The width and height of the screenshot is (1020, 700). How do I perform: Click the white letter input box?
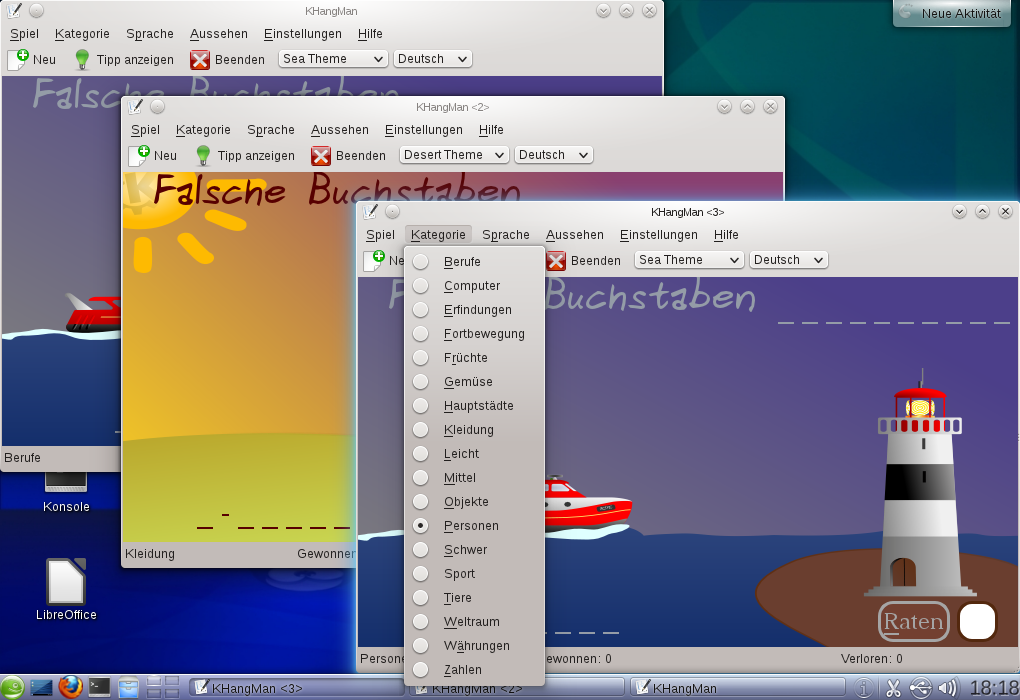977,621
